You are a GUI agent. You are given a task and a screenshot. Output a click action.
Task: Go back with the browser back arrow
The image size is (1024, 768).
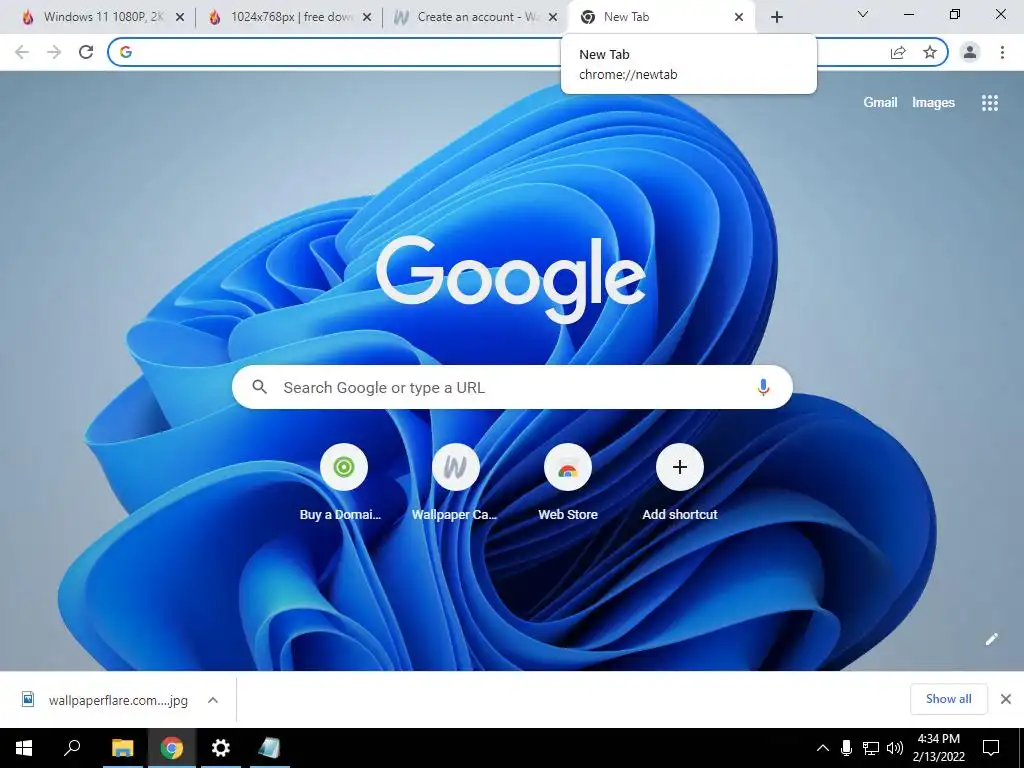22,52
